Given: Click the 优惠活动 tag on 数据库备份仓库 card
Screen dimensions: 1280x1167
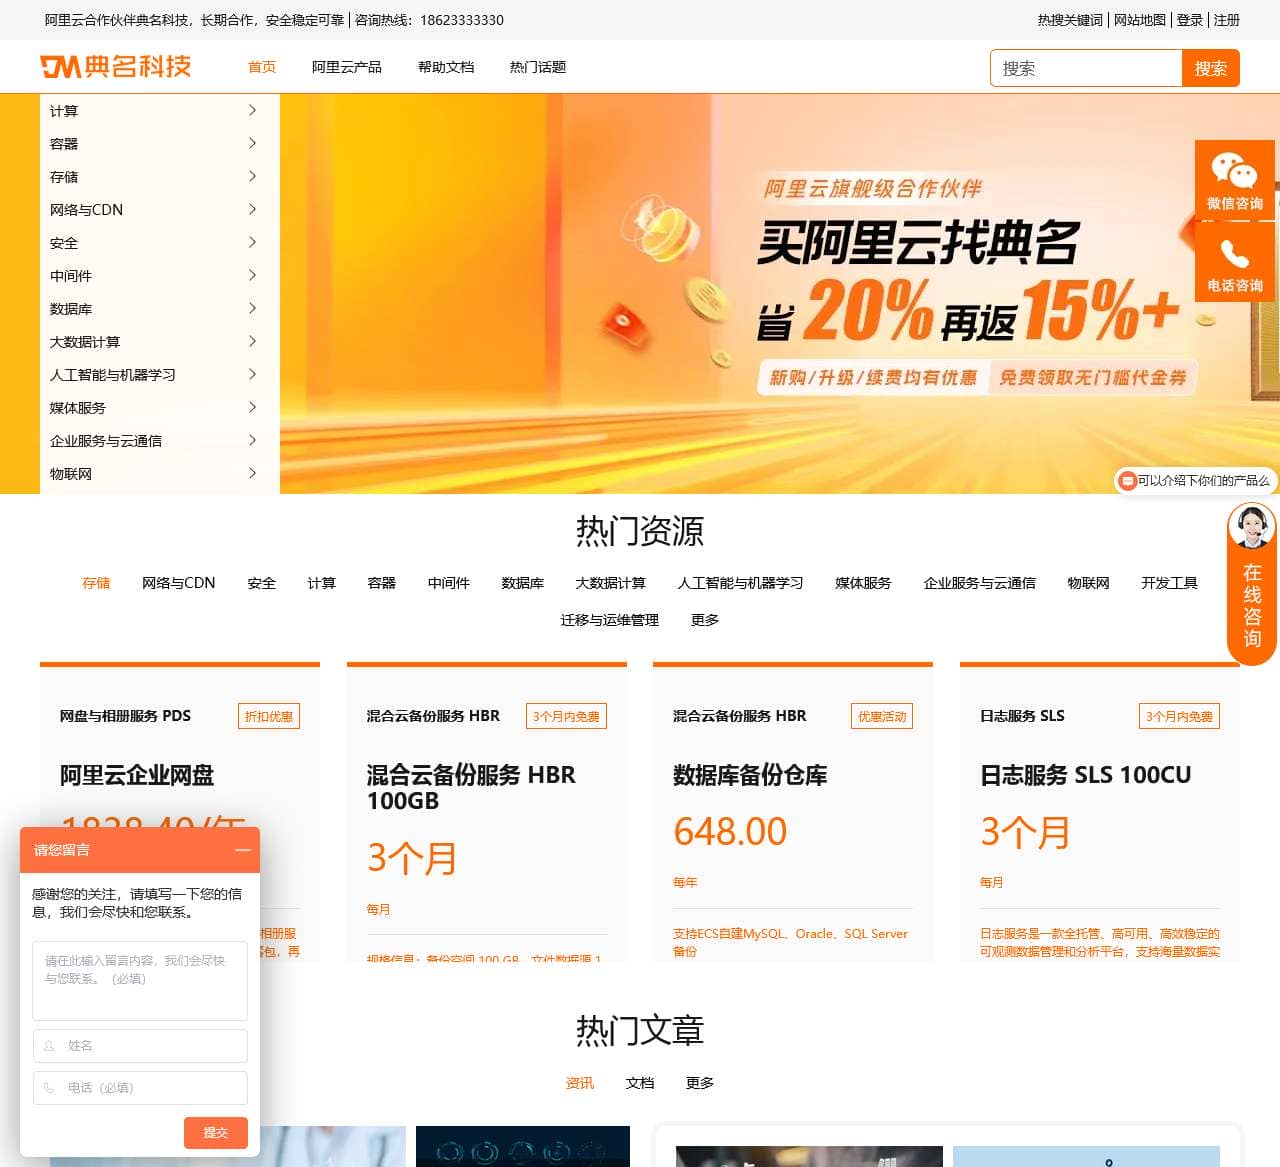Looking at the screenshot, I should tap(882, 716).
